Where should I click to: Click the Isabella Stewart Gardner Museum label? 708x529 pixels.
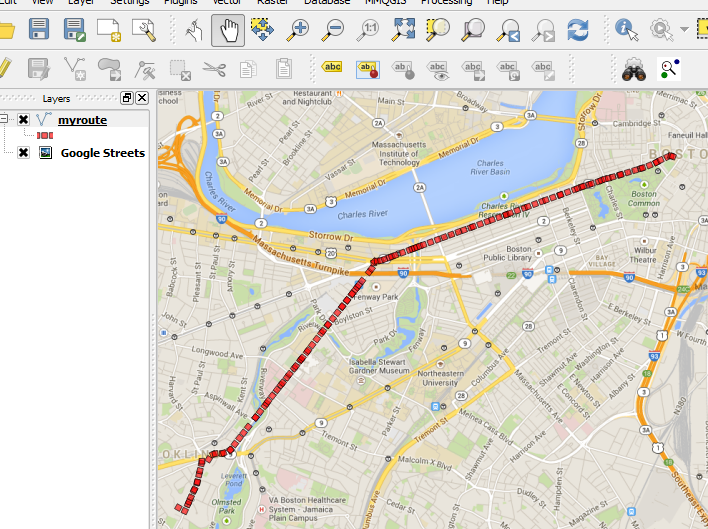point(379,366)
